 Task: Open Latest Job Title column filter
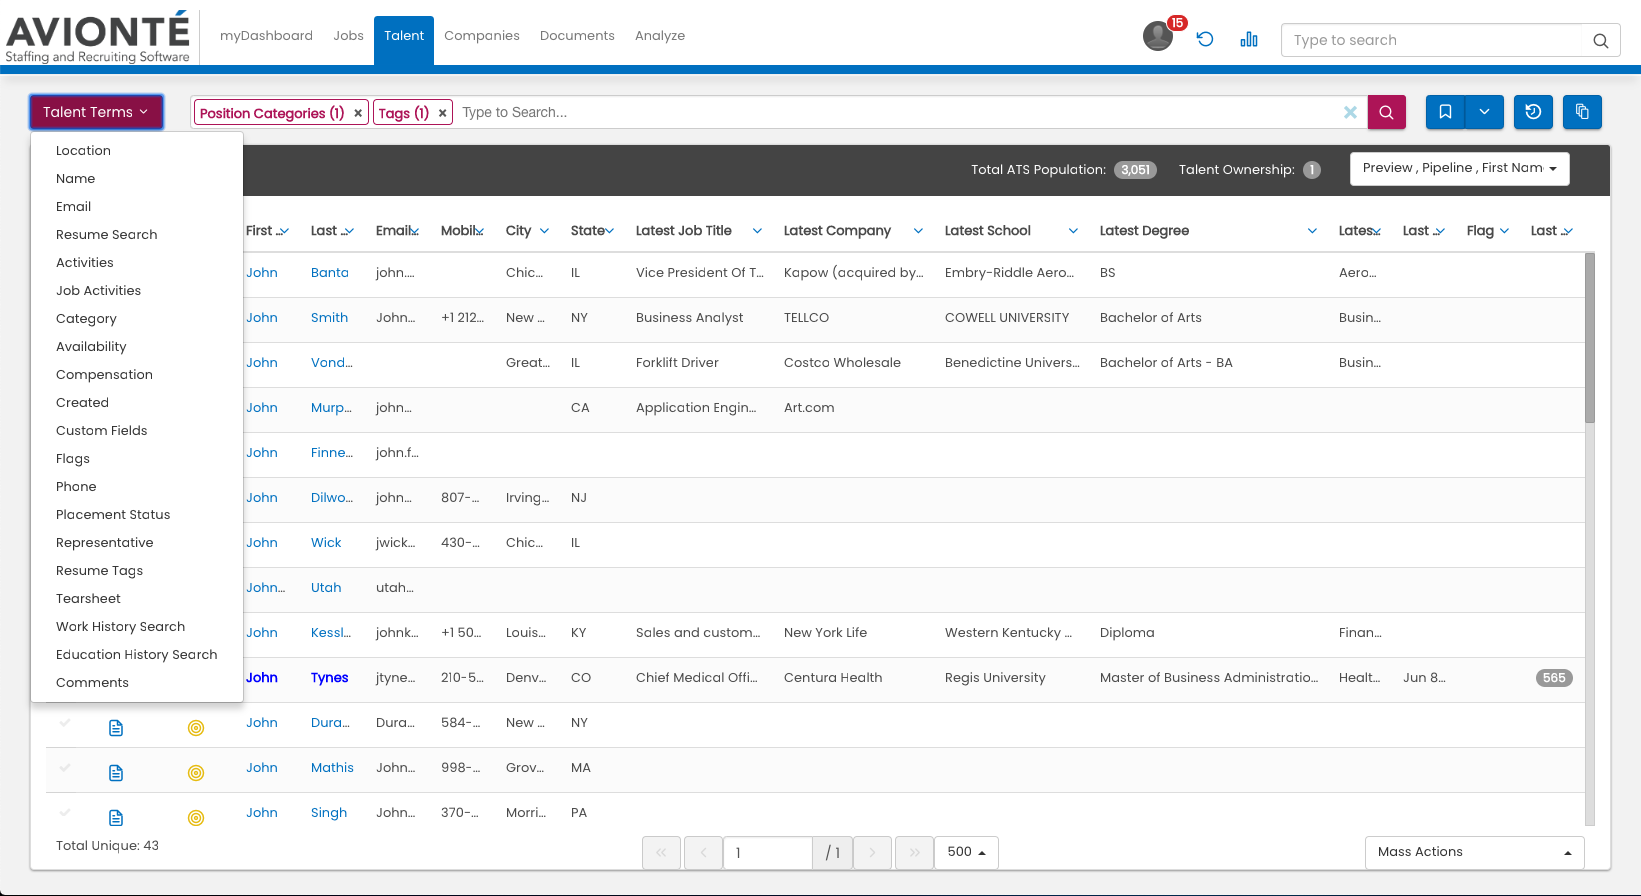click(x=758, y=231)
